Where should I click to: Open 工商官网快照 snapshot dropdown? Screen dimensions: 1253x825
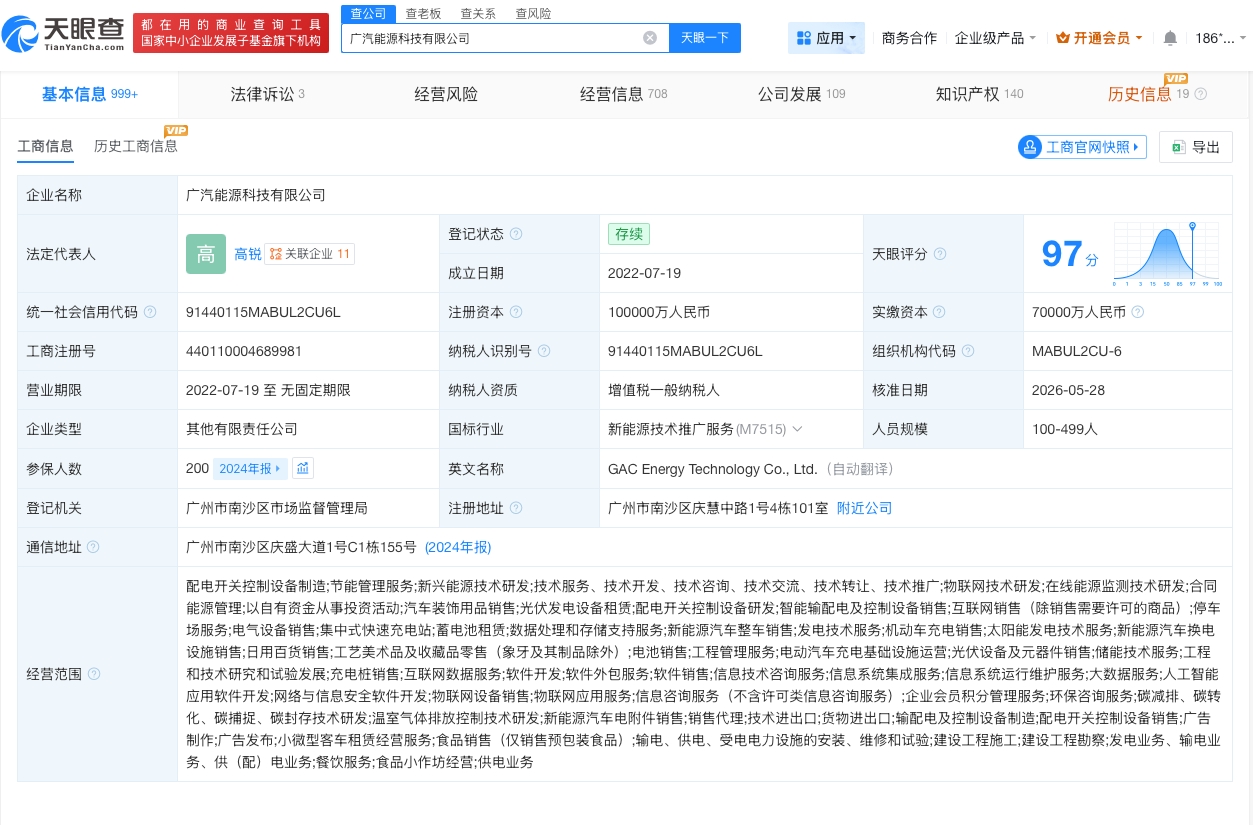pos(1082,147)
